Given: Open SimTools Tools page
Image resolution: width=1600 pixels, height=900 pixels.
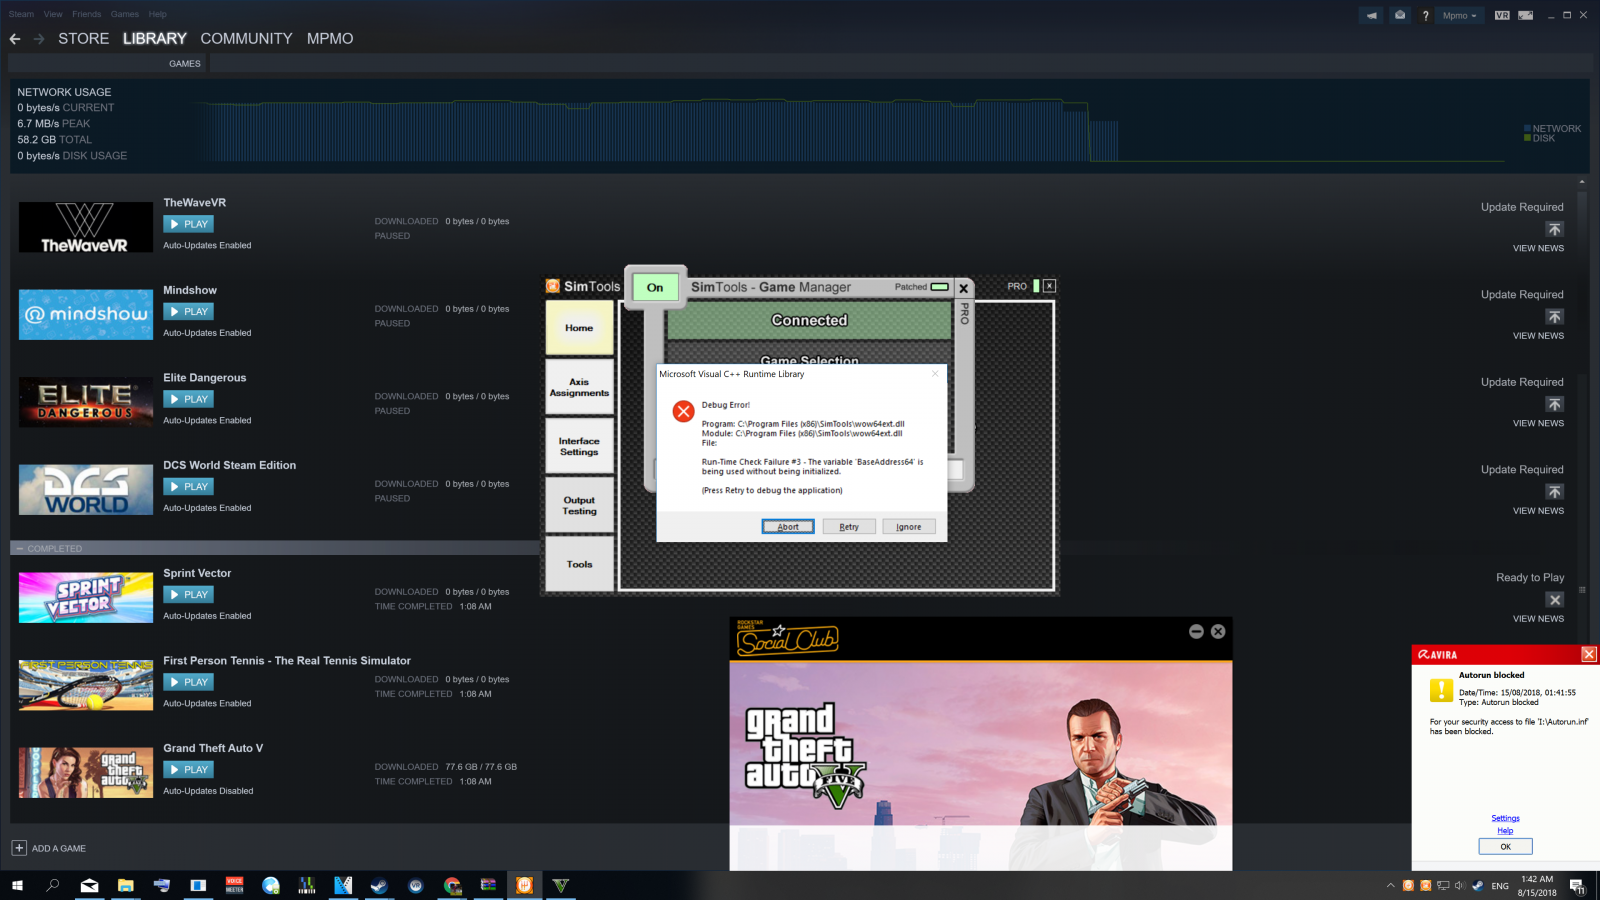Looking at the screenshot, I should [x=579, y=564].
